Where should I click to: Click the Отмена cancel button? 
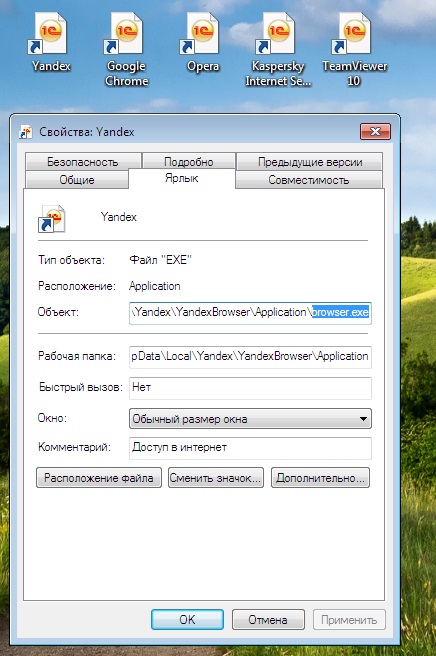pos(268,620)
